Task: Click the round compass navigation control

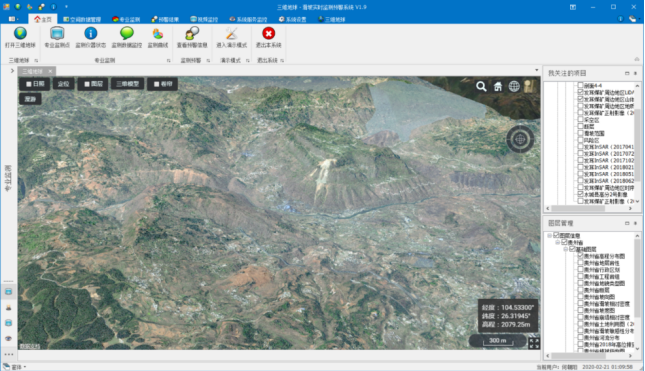Action: (x=520, y=139)
